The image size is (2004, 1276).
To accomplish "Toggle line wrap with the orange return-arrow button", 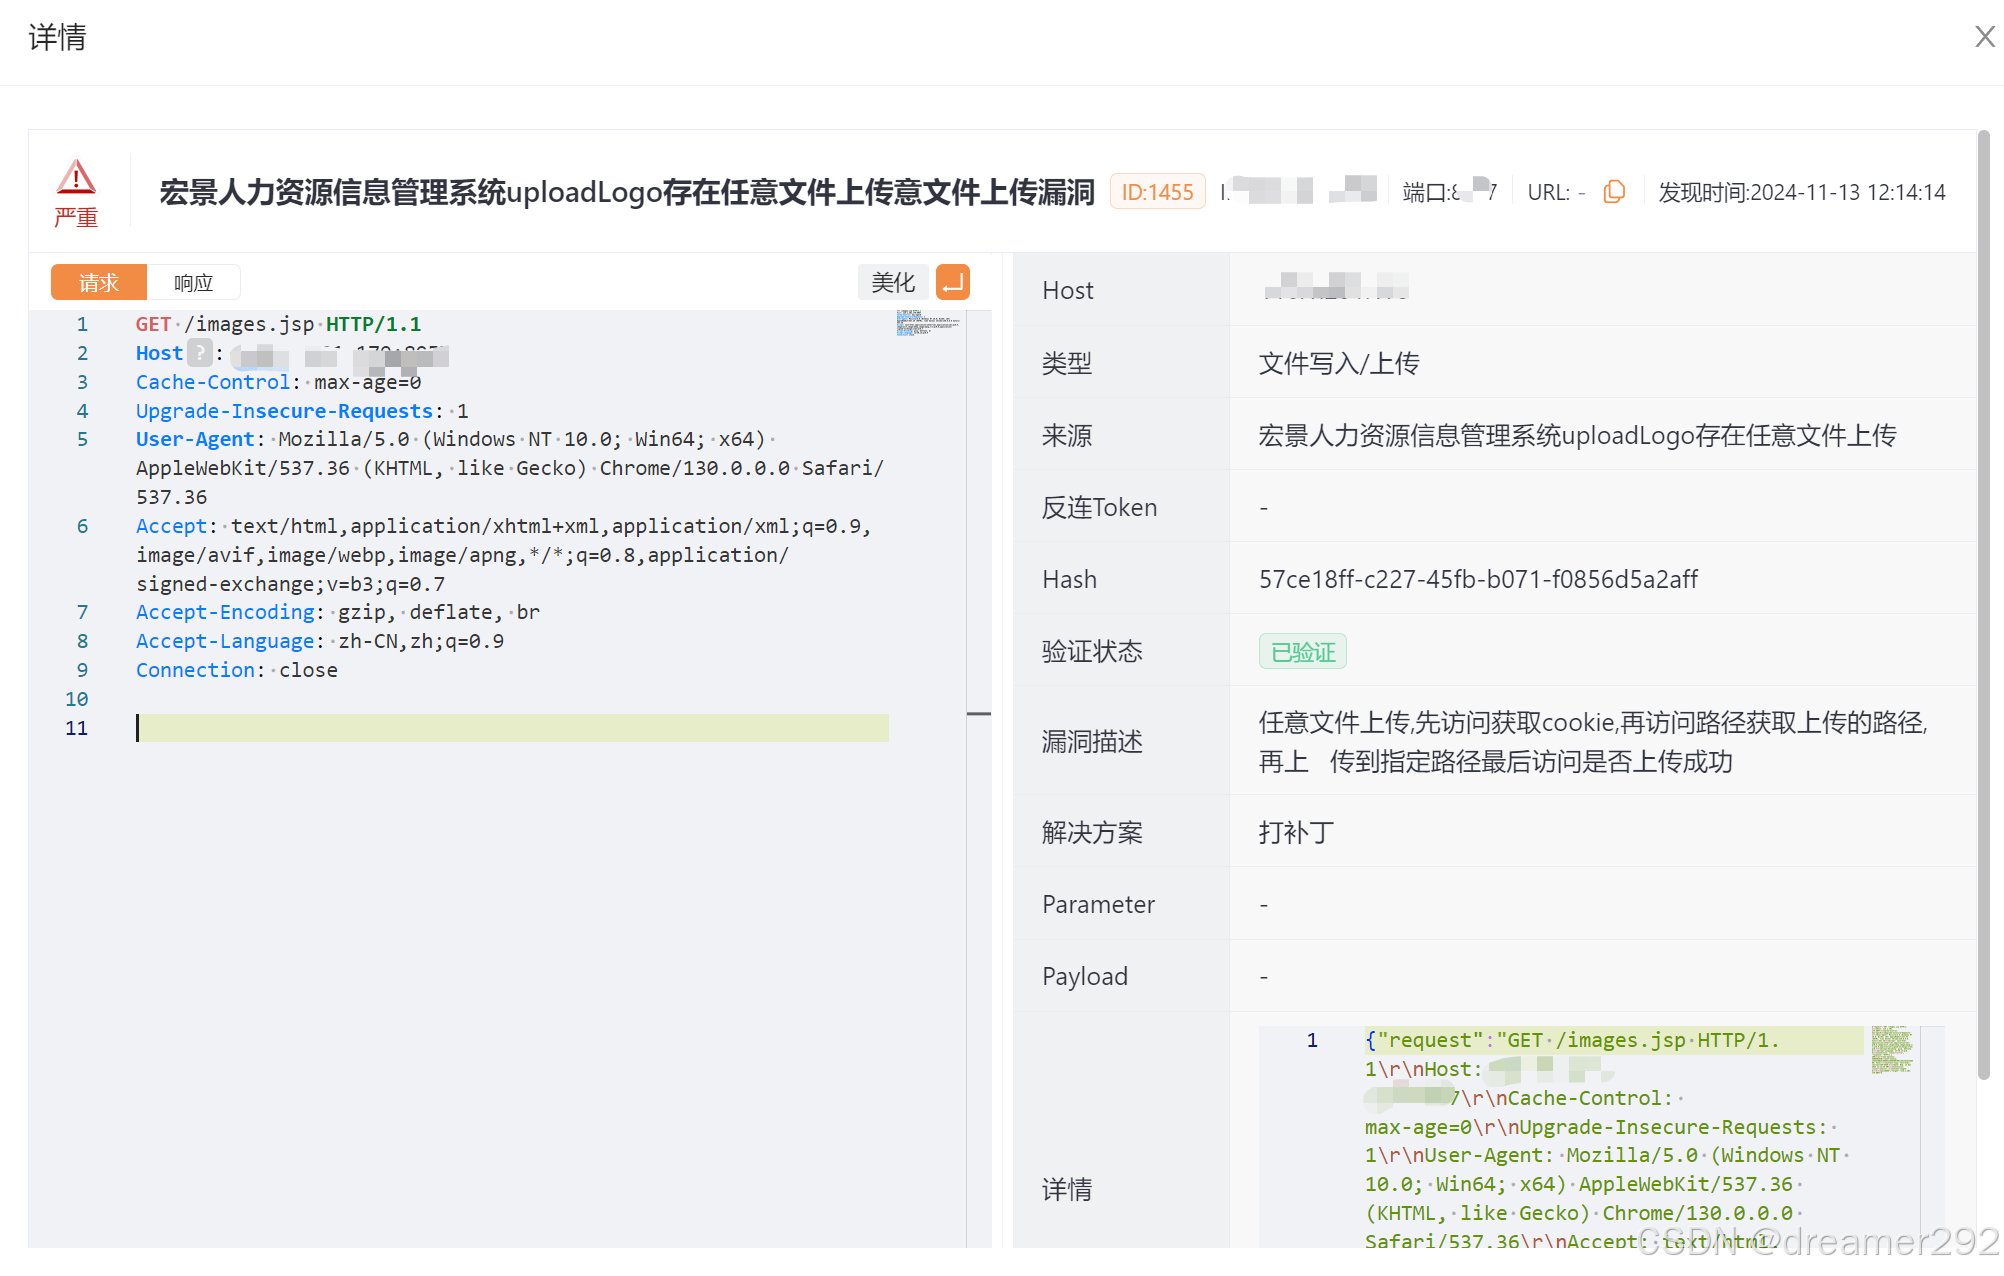I will [x=953, y=283].
